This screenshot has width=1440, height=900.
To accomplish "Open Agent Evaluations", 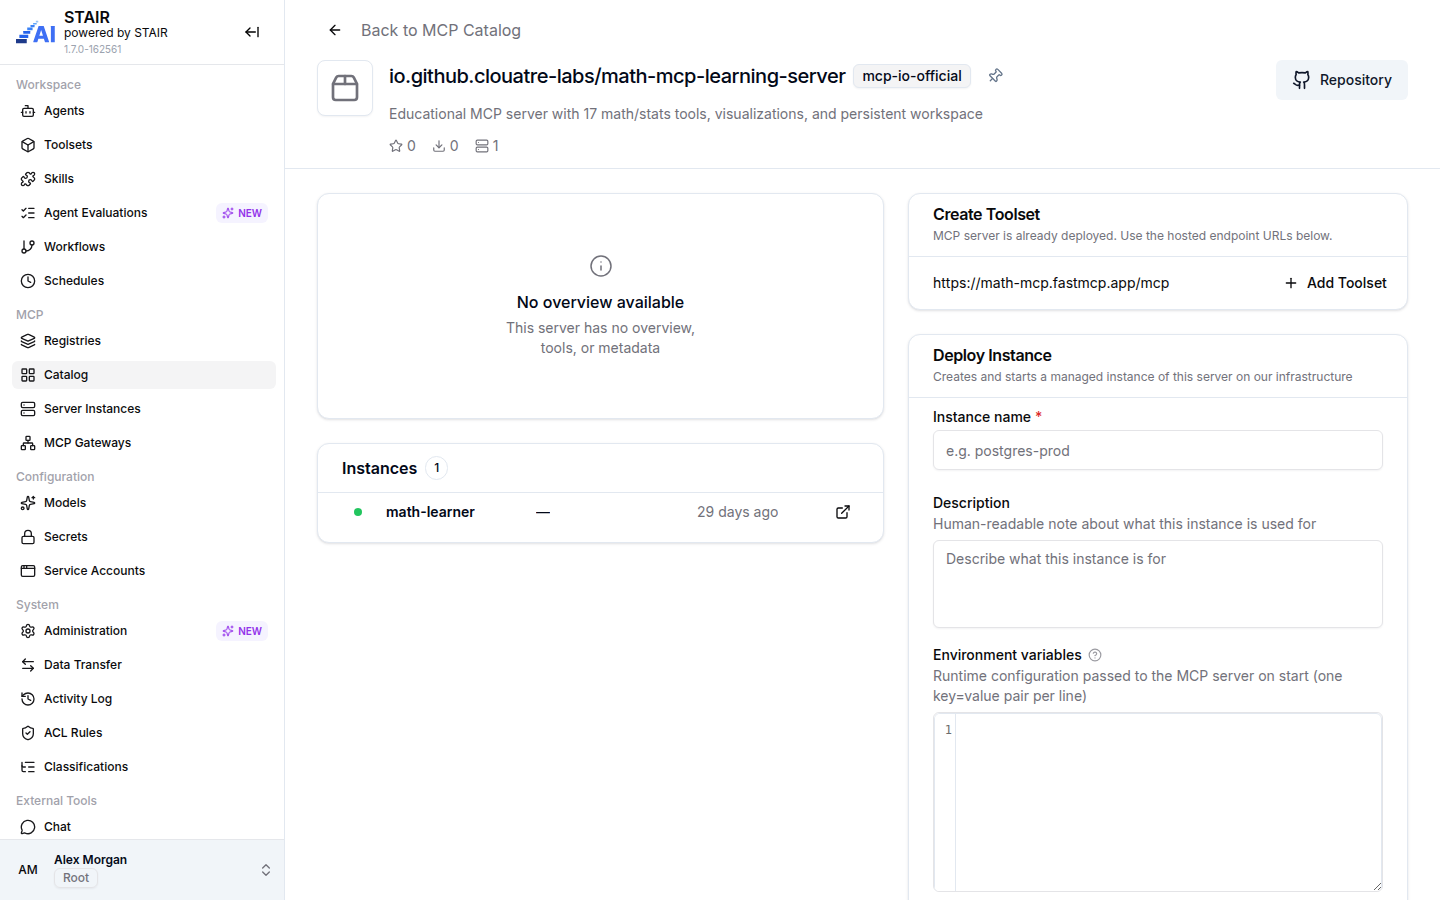I will click(144, 213).
